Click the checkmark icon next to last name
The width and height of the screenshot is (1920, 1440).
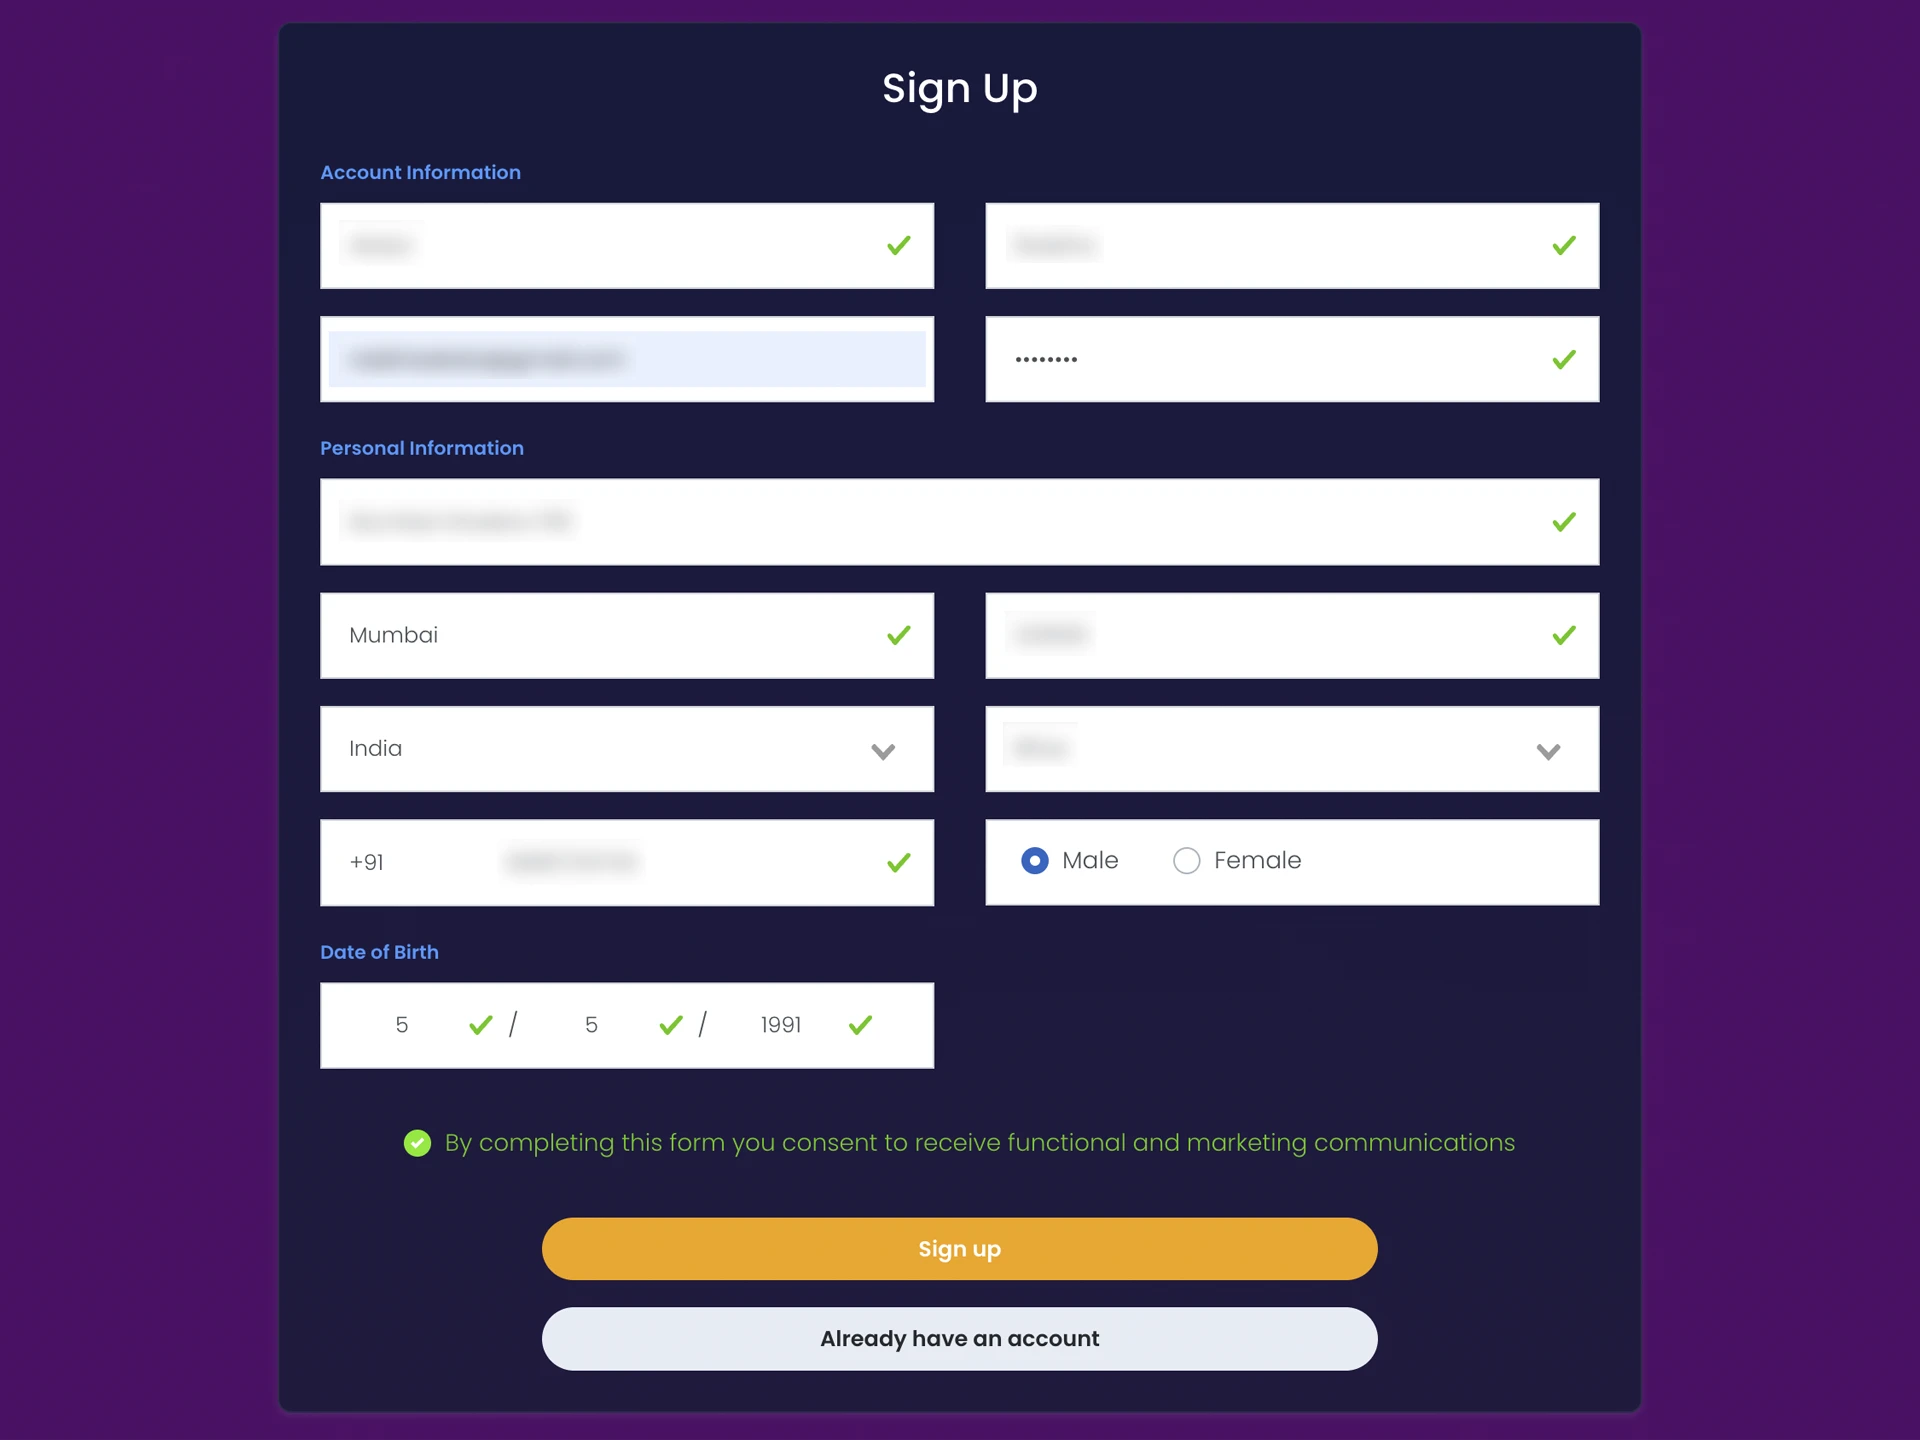(x=1563, y=245)
